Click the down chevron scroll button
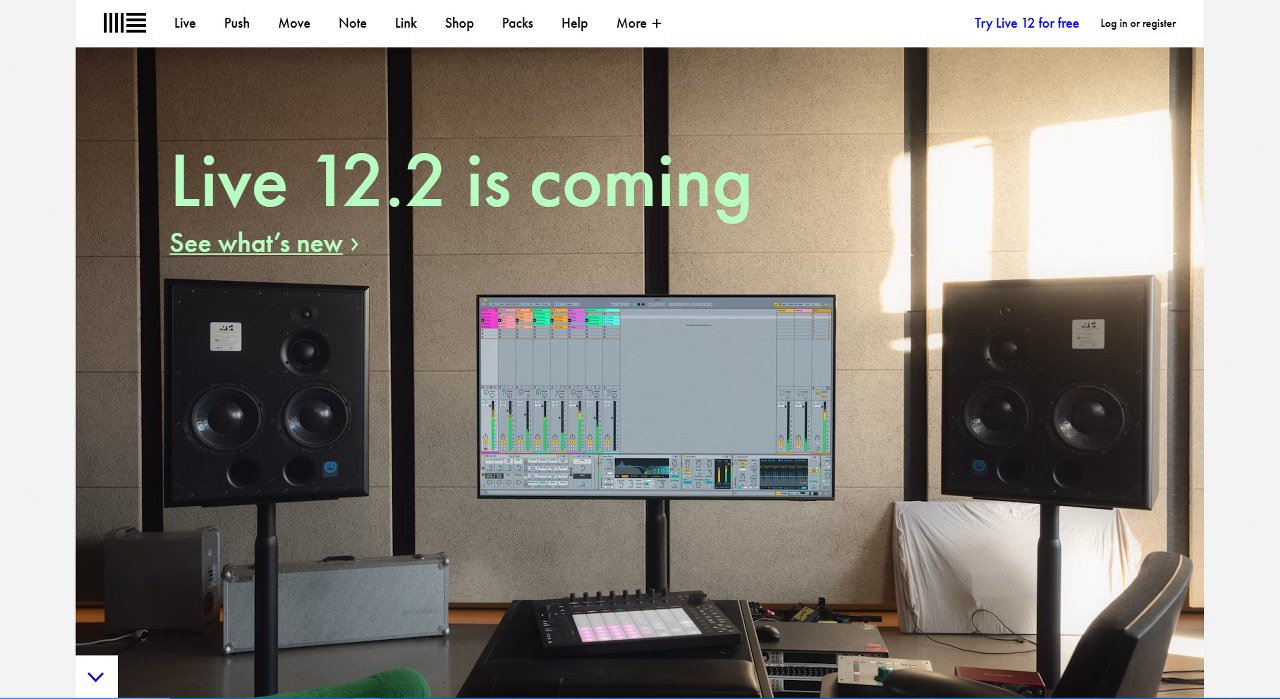The image size is (1280, 699). pyautogui.click(x=96, y=677)
